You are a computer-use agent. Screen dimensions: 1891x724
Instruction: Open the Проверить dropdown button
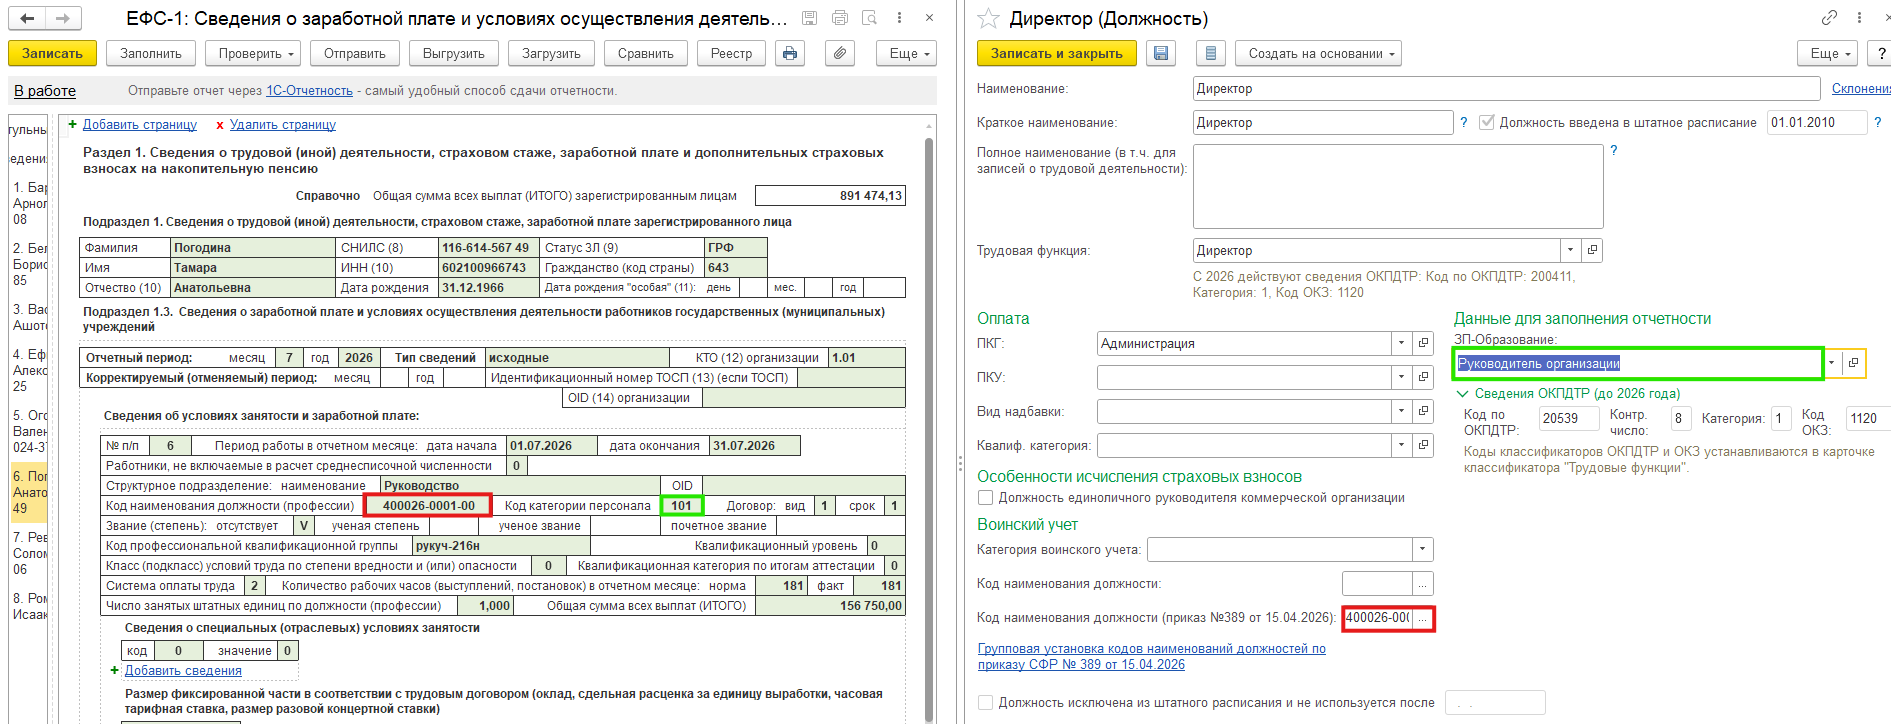256,53
